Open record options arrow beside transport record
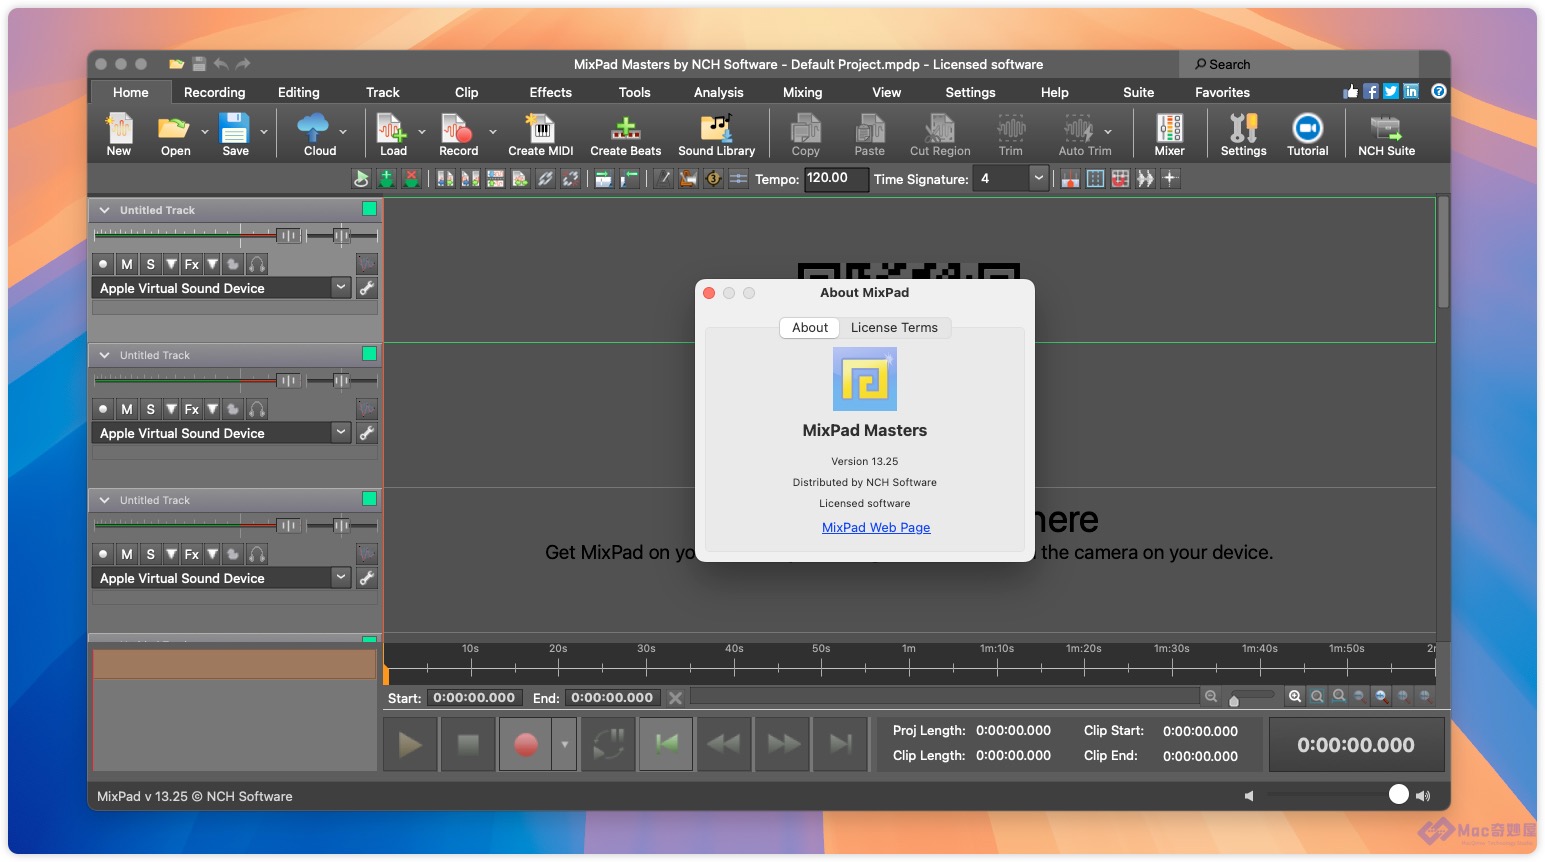 point(565,744)
